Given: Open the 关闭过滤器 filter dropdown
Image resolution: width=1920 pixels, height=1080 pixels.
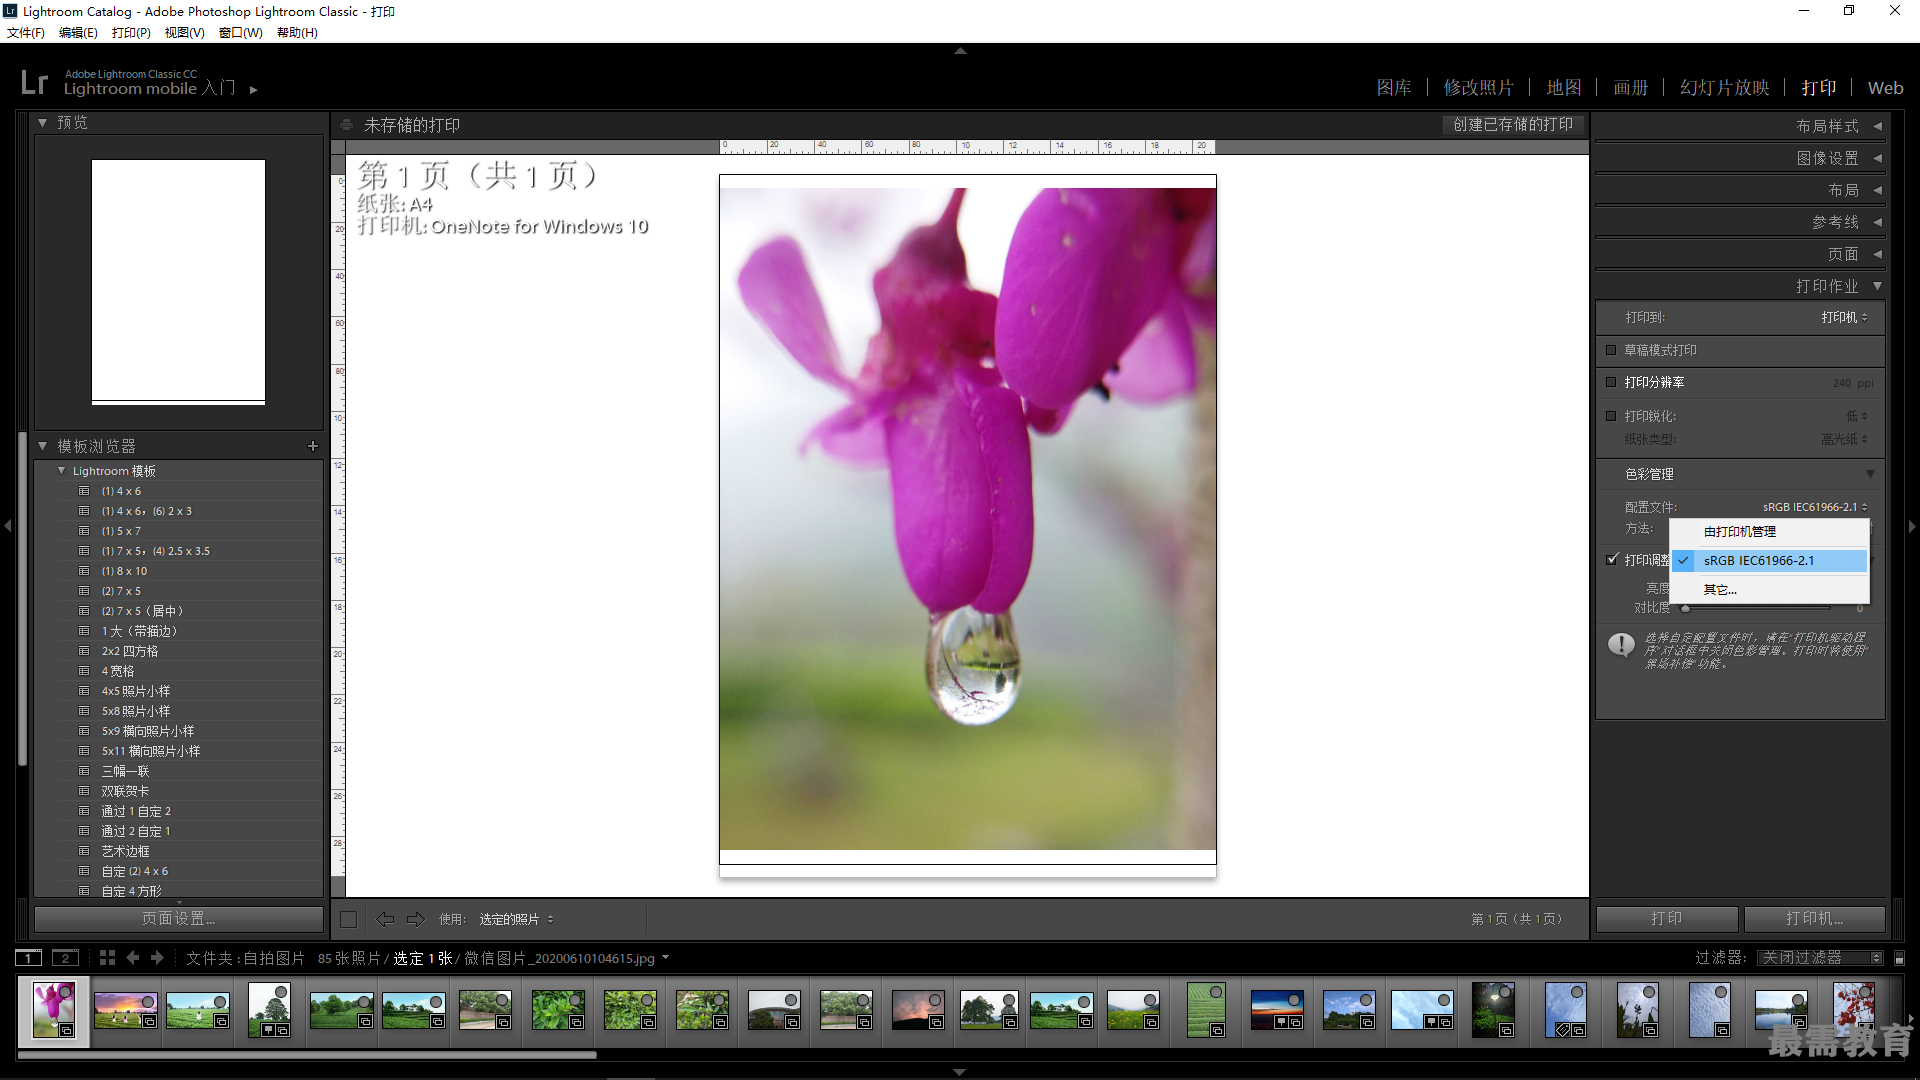Looking at the screenshot, I should [1821, 958].
